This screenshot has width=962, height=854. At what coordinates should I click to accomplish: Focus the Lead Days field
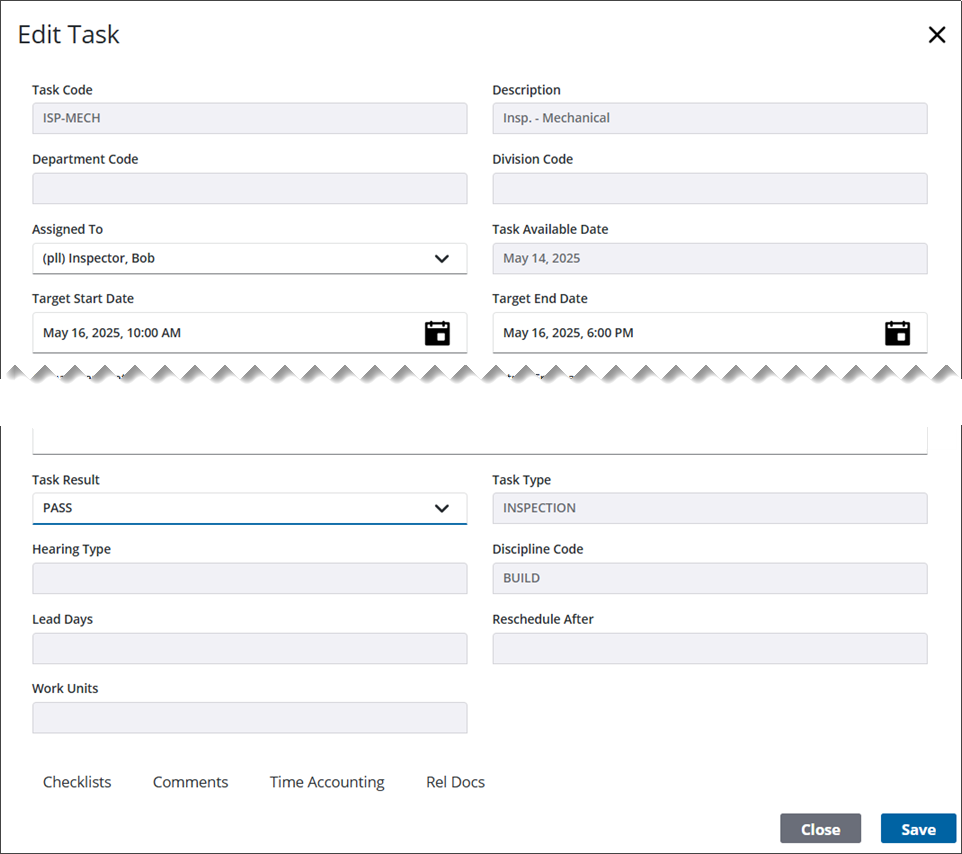tap(249, 648)
